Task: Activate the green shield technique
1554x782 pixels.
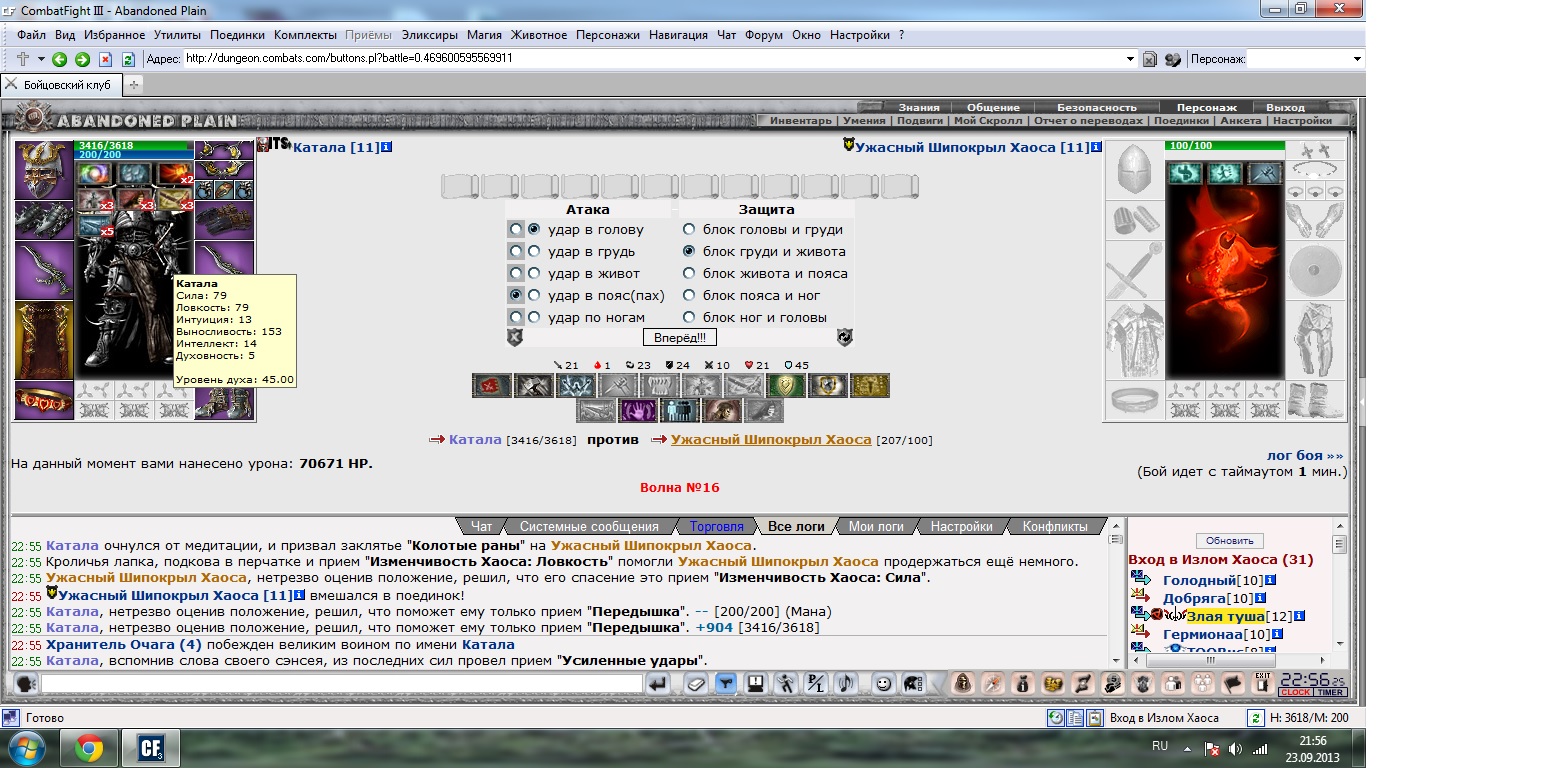Action: [x=786, y=386]
